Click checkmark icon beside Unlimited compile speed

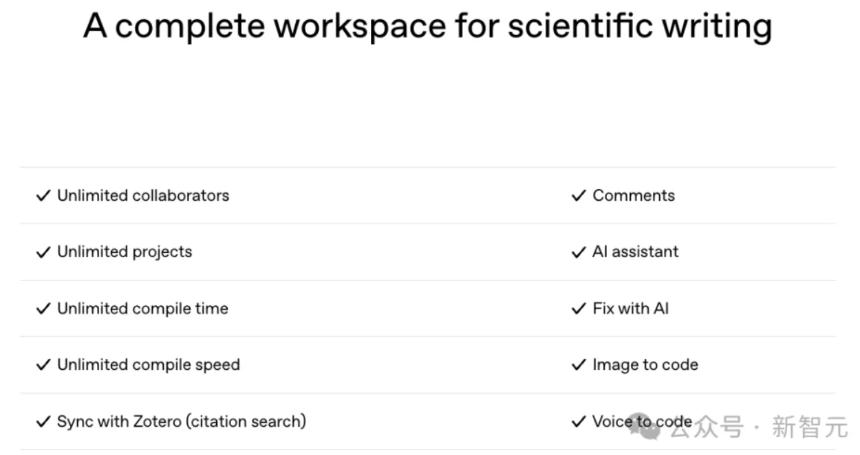[x=43, y=365]
